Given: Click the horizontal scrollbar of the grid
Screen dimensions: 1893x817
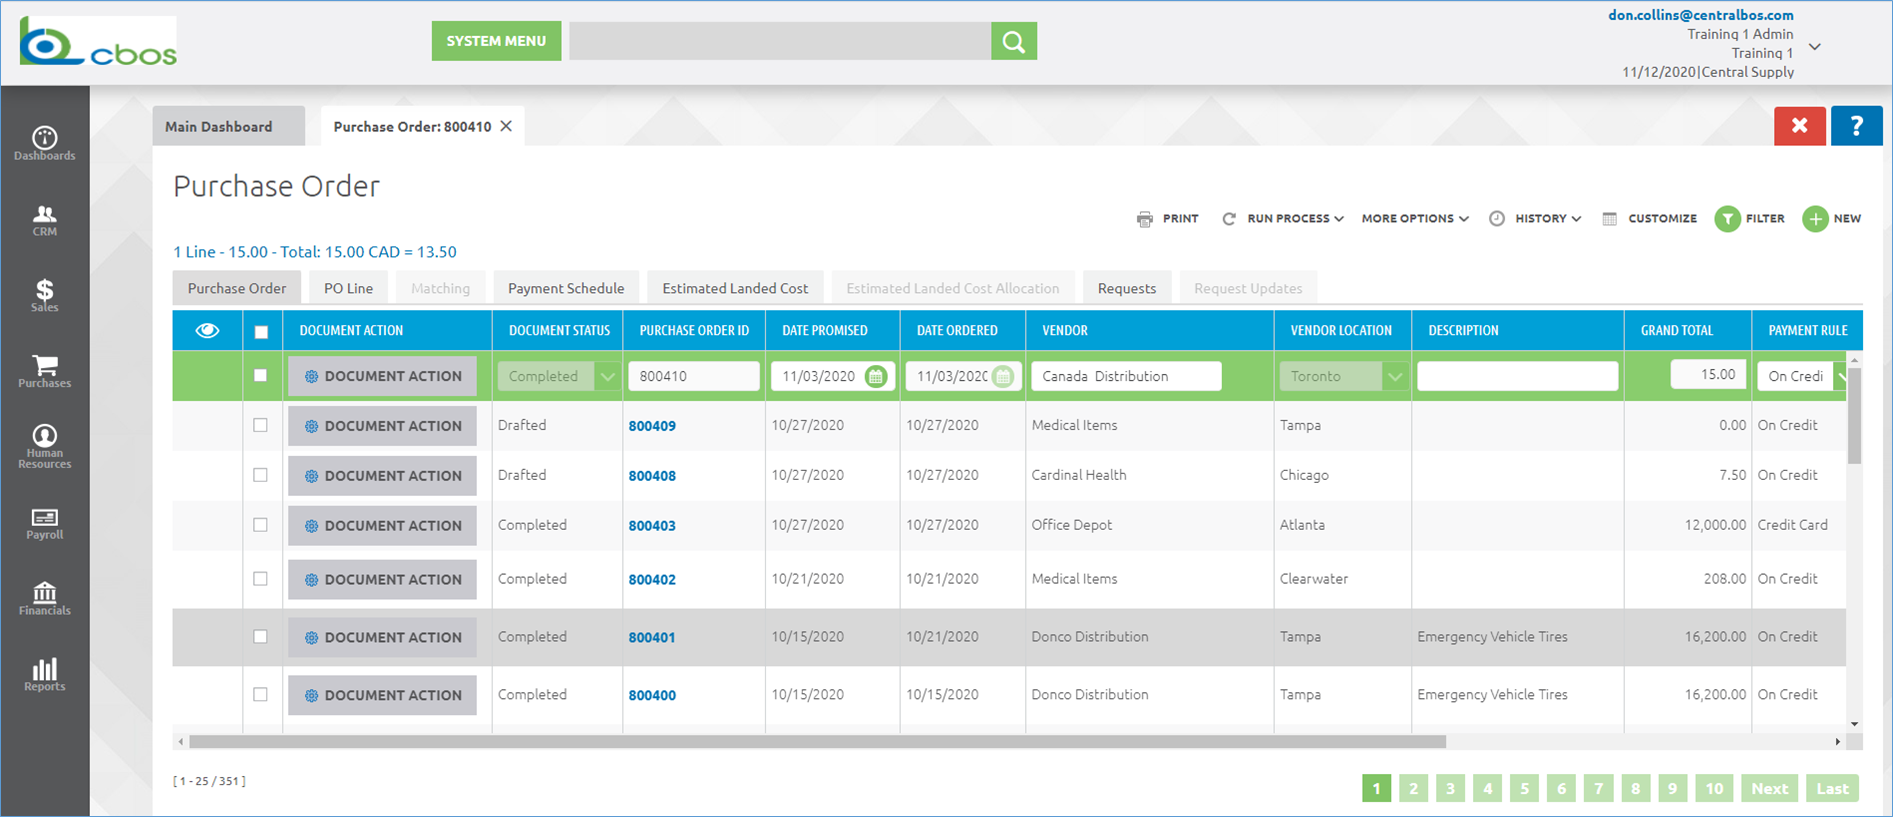Looking at the screenshot, I should pyautogui.click(x=817, y=742).
